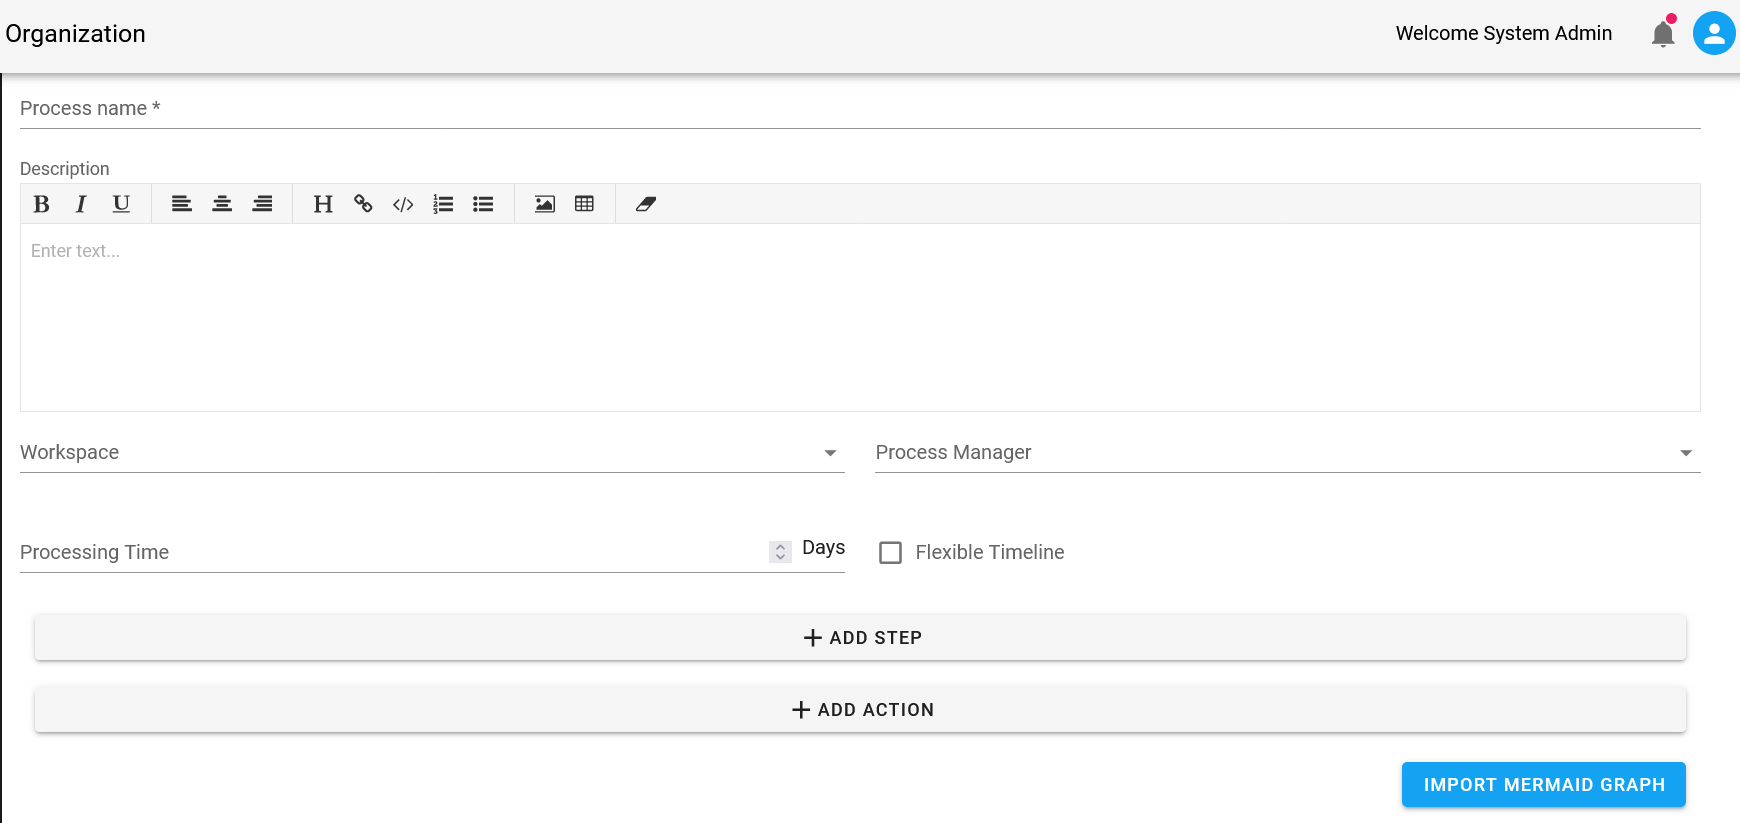The width and height of the screenshot is (1740, 823).
Task: Open the user profile avatar menu
Action: pyautogui.click(x=1713, y=34)
